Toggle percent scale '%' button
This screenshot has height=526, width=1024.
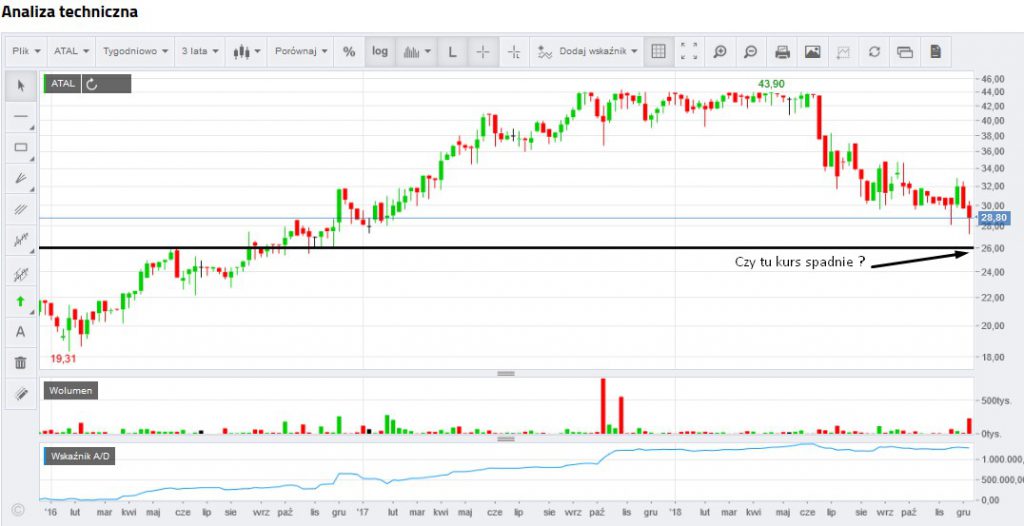click(349, 51)
